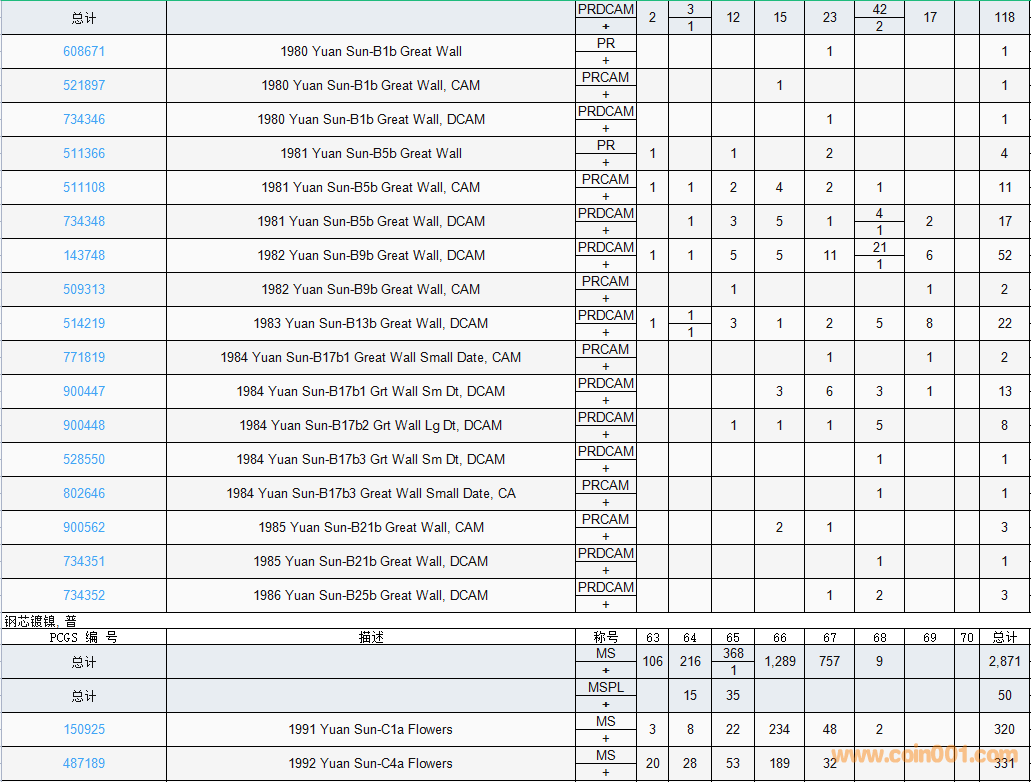Screen dimensions: 1031x782
Task: Click the 509313 link
Action: pyautogui.click(x=84, y=289)
